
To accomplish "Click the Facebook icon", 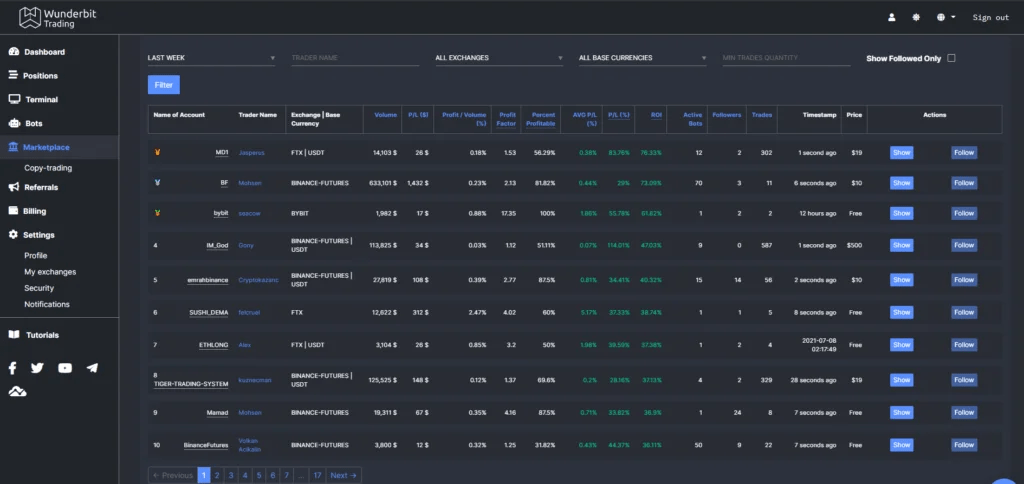I will [x=12, y=368].
